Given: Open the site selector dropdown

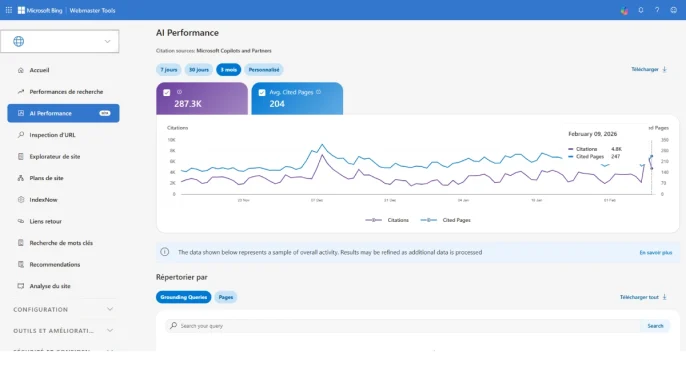Looking at the screenshot, I should point(60,42).
